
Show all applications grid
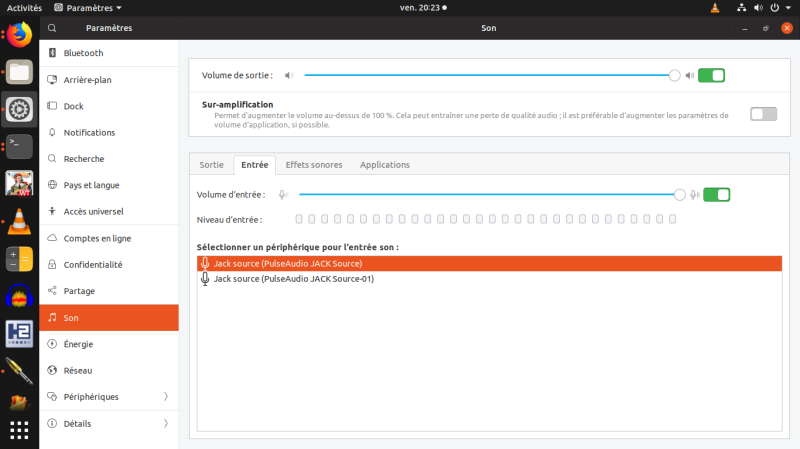point(19,430)
